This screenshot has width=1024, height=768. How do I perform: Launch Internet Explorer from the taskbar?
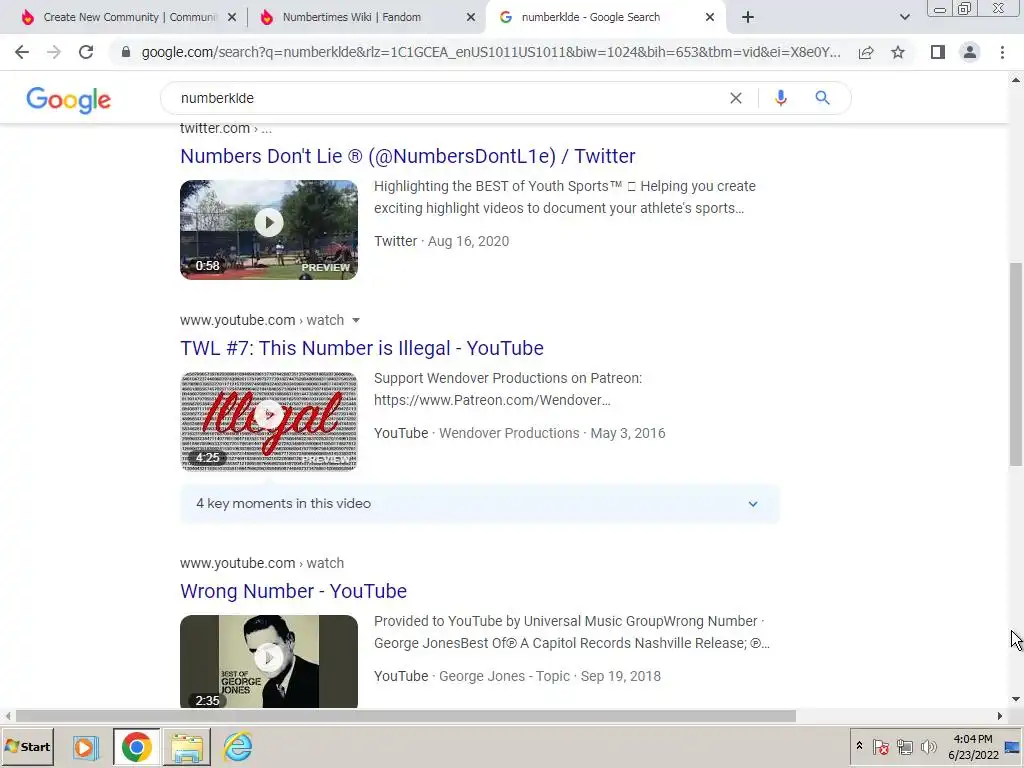(238, 746)
